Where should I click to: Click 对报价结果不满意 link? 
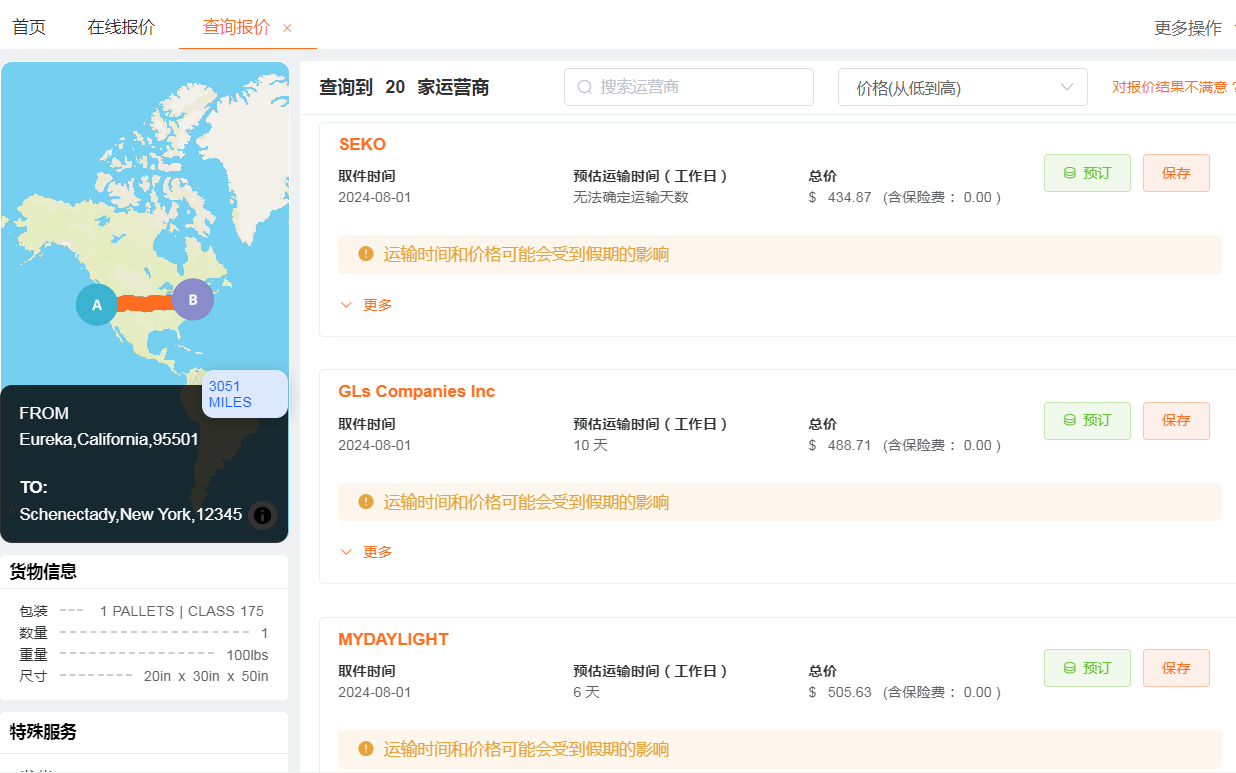point(1170,87)
